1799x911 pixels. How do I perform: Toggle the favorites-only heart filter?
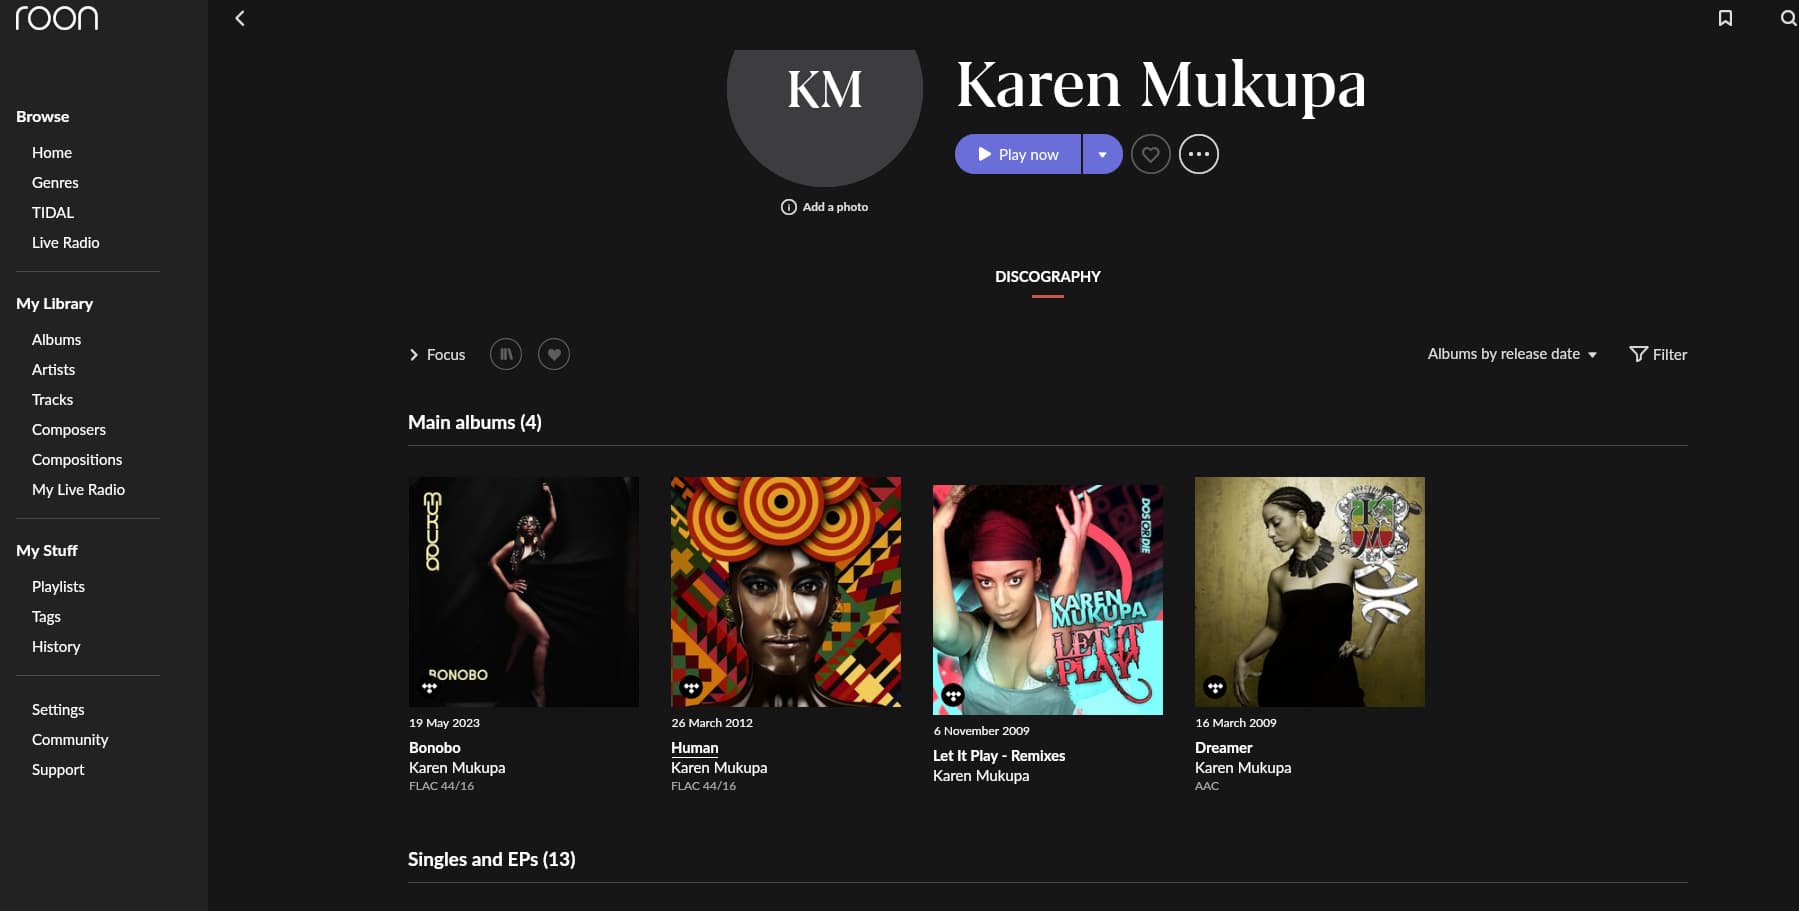pos(554,354)
